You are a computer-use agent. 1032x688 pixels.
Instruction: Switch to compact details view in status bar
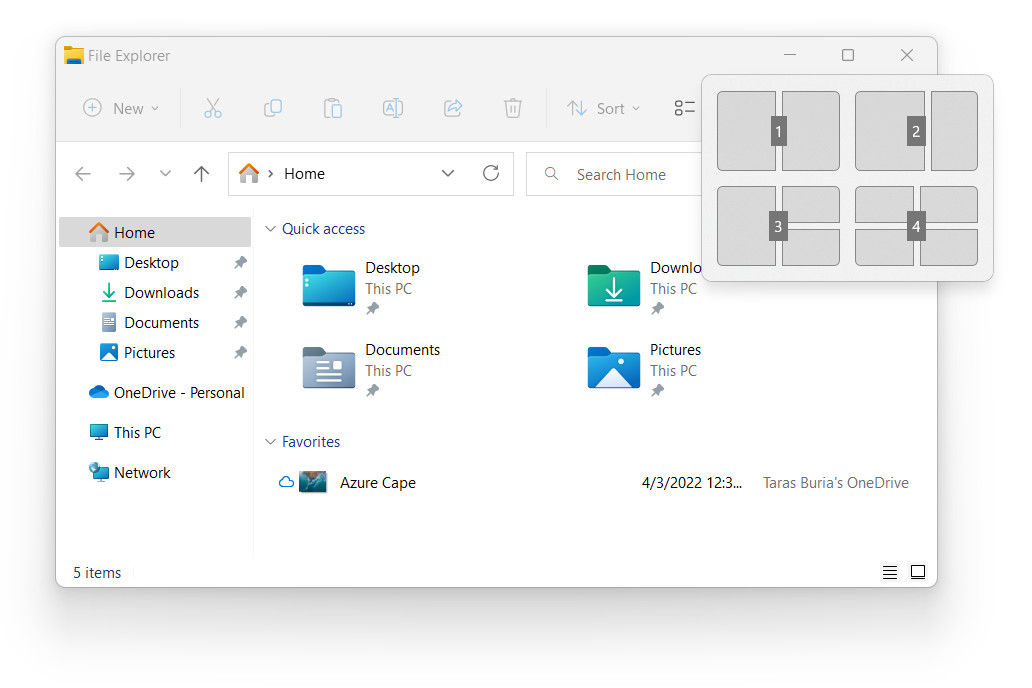coord(890,572)
